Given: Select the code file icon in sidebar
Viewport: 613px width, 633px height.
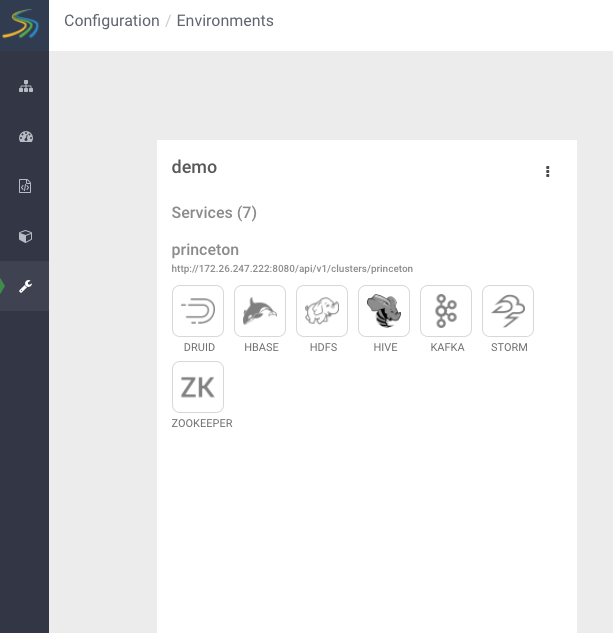Looking at the screenshot, I should (x=26, y=186).
